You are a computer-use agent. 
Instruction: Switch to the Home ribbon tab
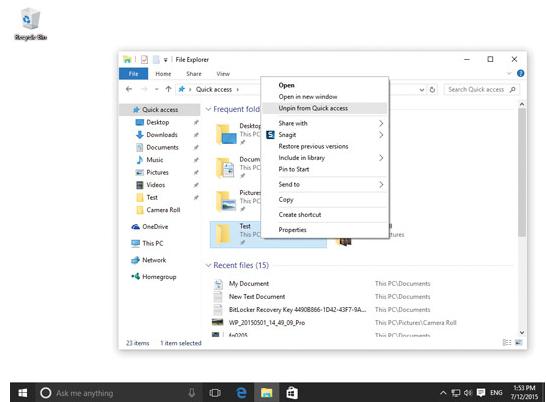[x=163, y=74]
